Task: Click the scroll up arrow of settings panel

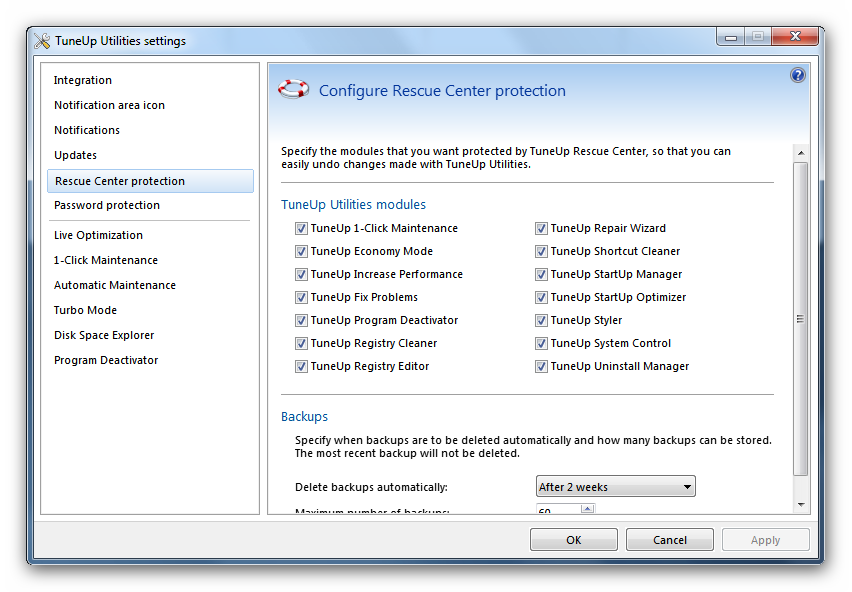Action: tap(800, 152)
